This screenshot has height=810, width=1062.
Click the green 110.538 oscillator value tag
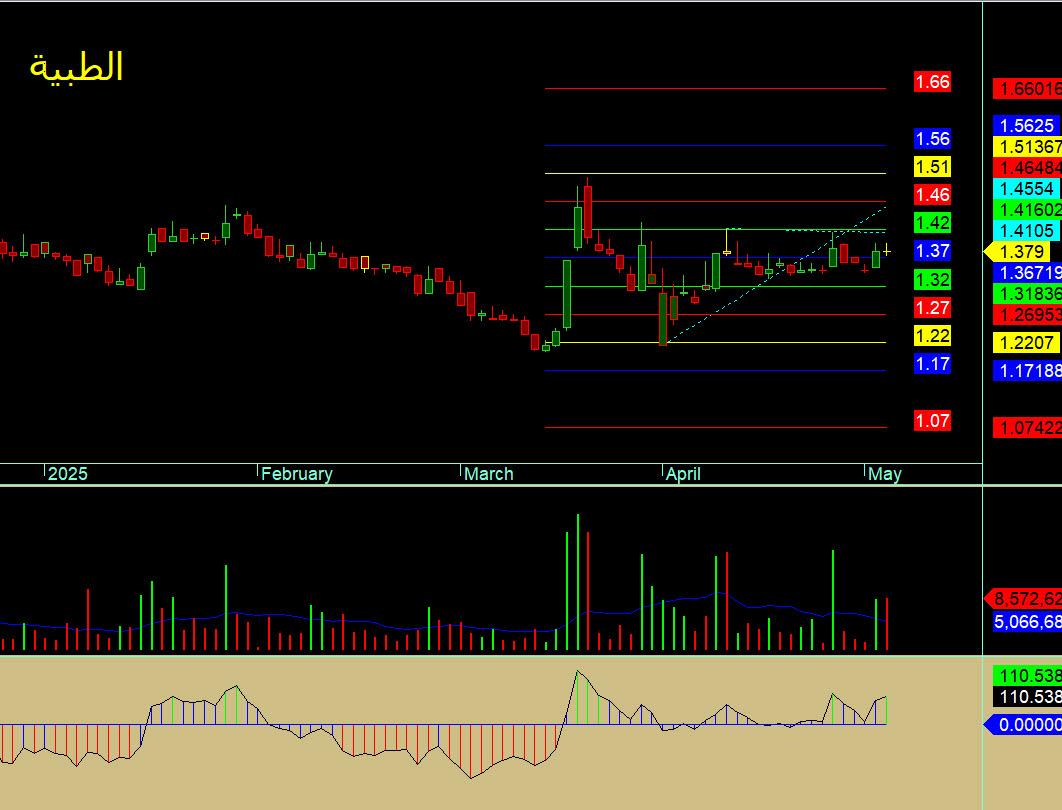1027,675
